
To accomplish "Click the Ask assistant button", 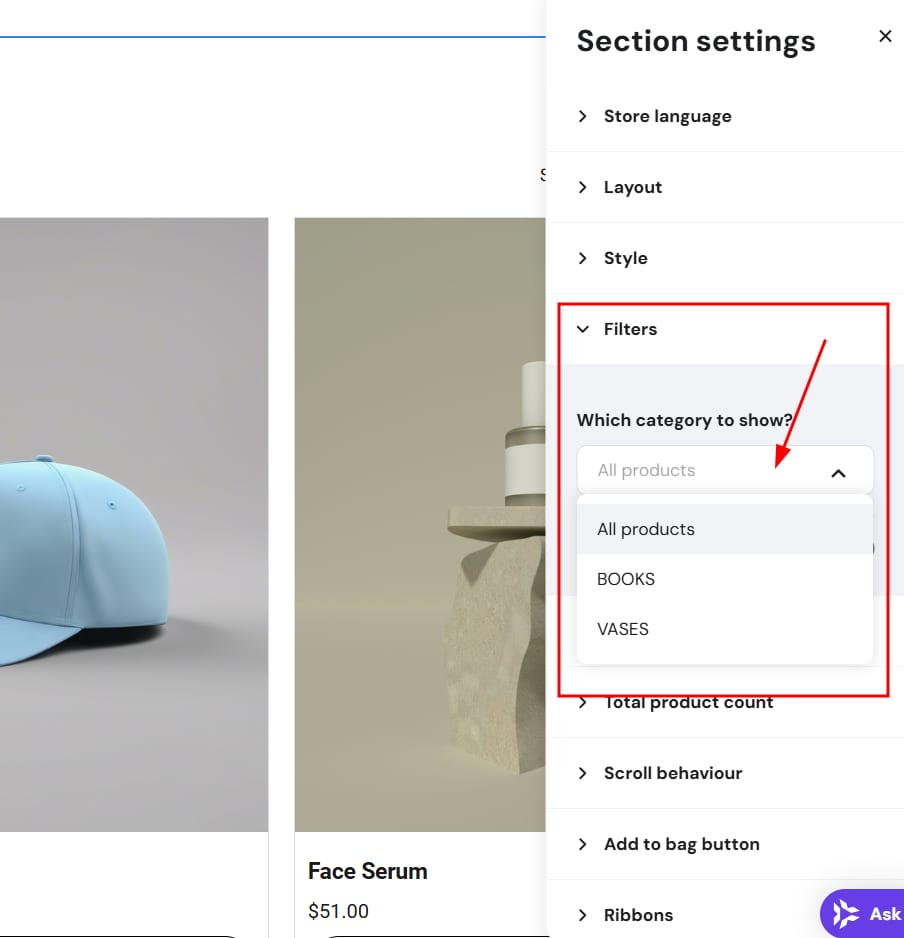I will click(864, 914).
